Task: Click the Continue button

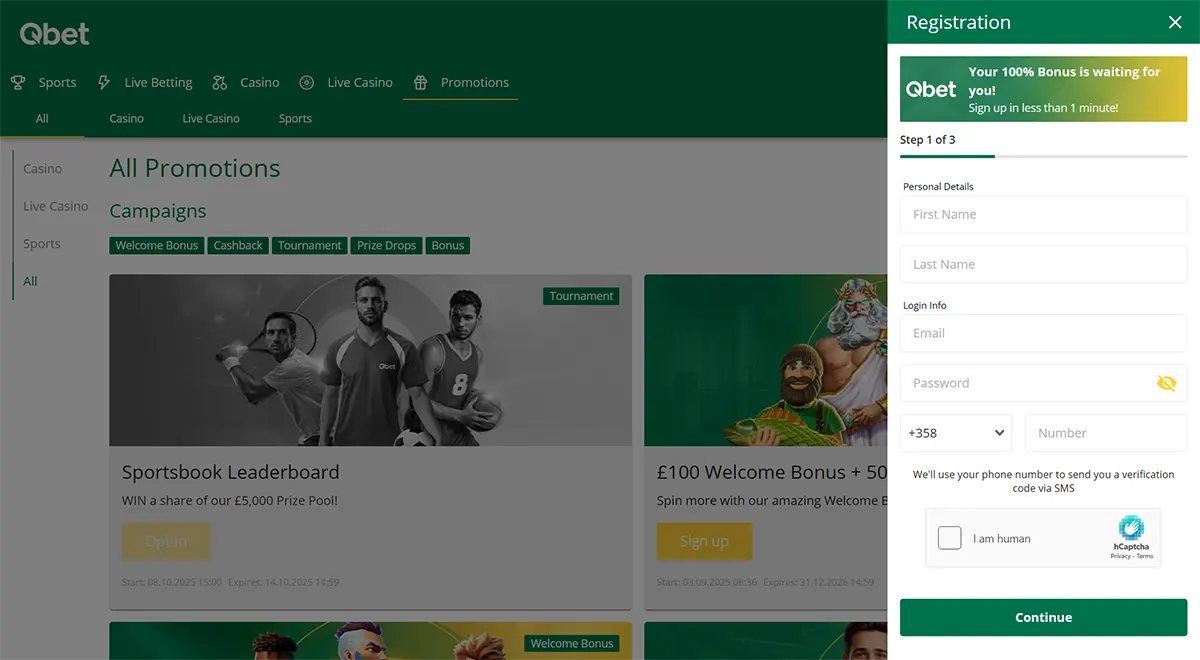Action: pos(1043,617)
